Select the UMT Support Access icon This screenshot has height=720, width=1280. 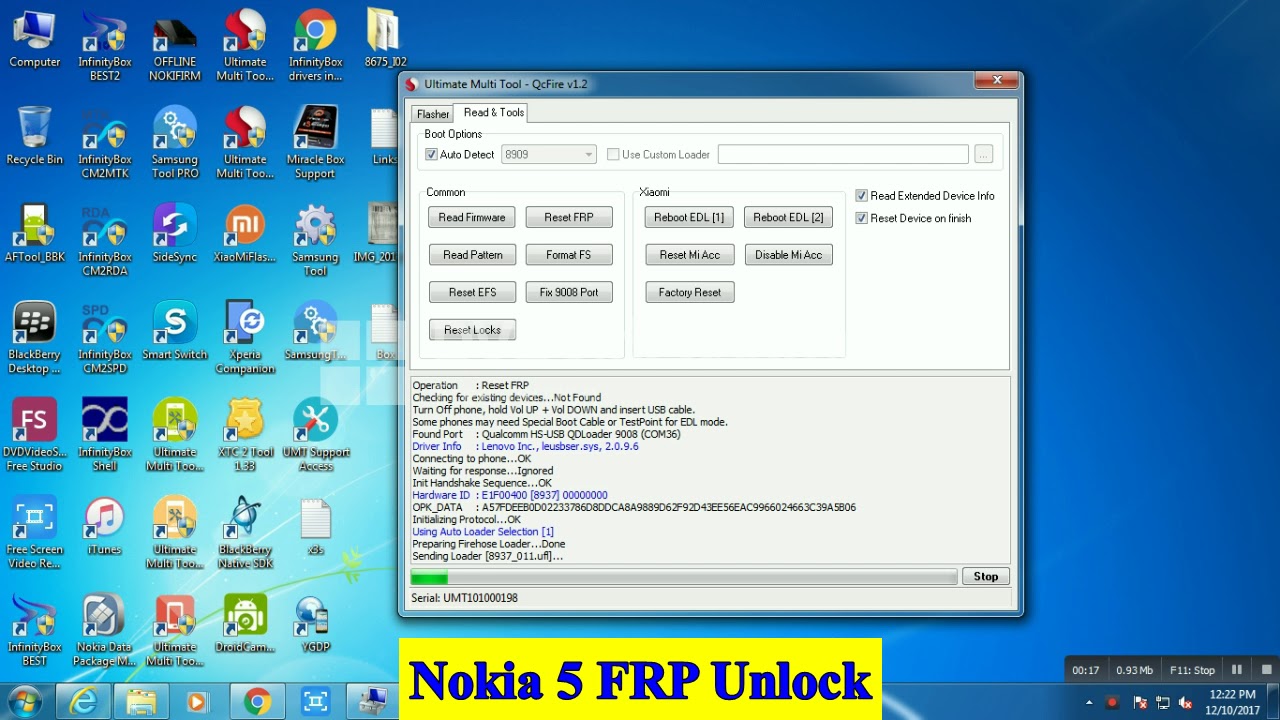click(x=315, y=435)
